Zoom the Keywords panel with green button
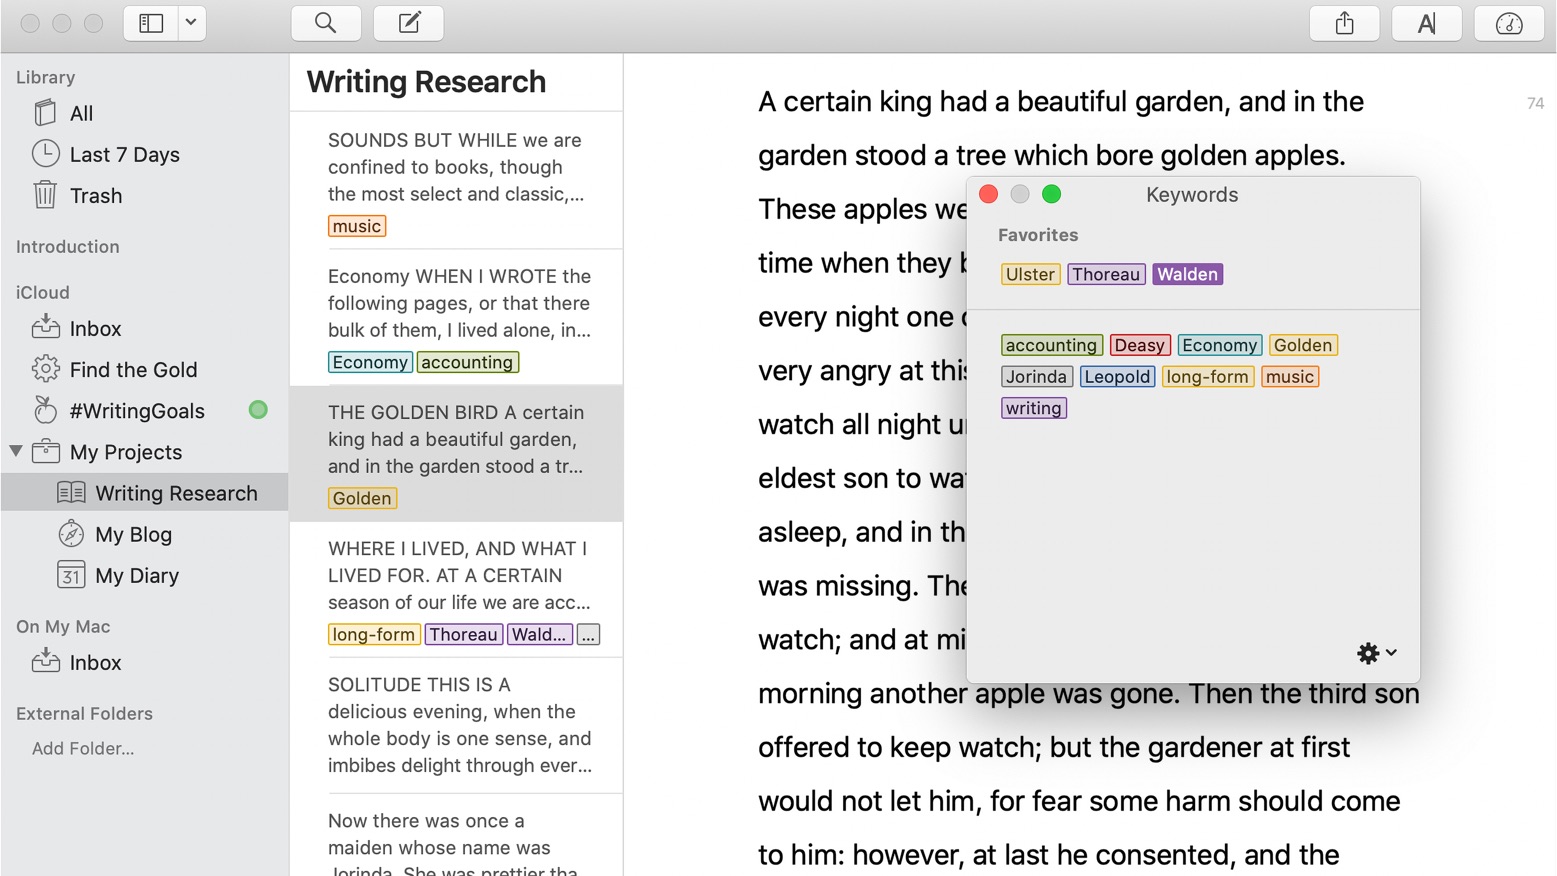The width and height of the screenshot is (1557, 876). (x=1051, y=194)
